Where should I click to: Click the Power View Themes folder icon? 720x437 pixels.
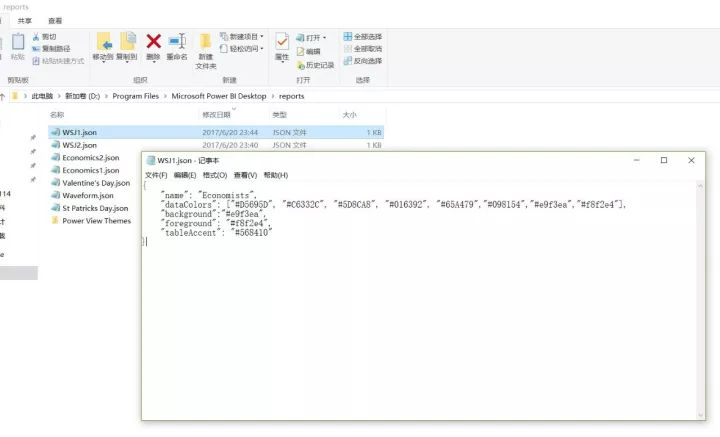tap(55, 221)
